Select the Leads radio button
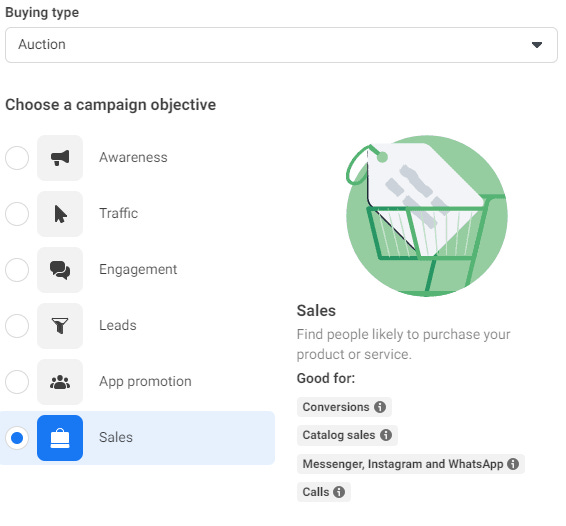 click(17, 326)
